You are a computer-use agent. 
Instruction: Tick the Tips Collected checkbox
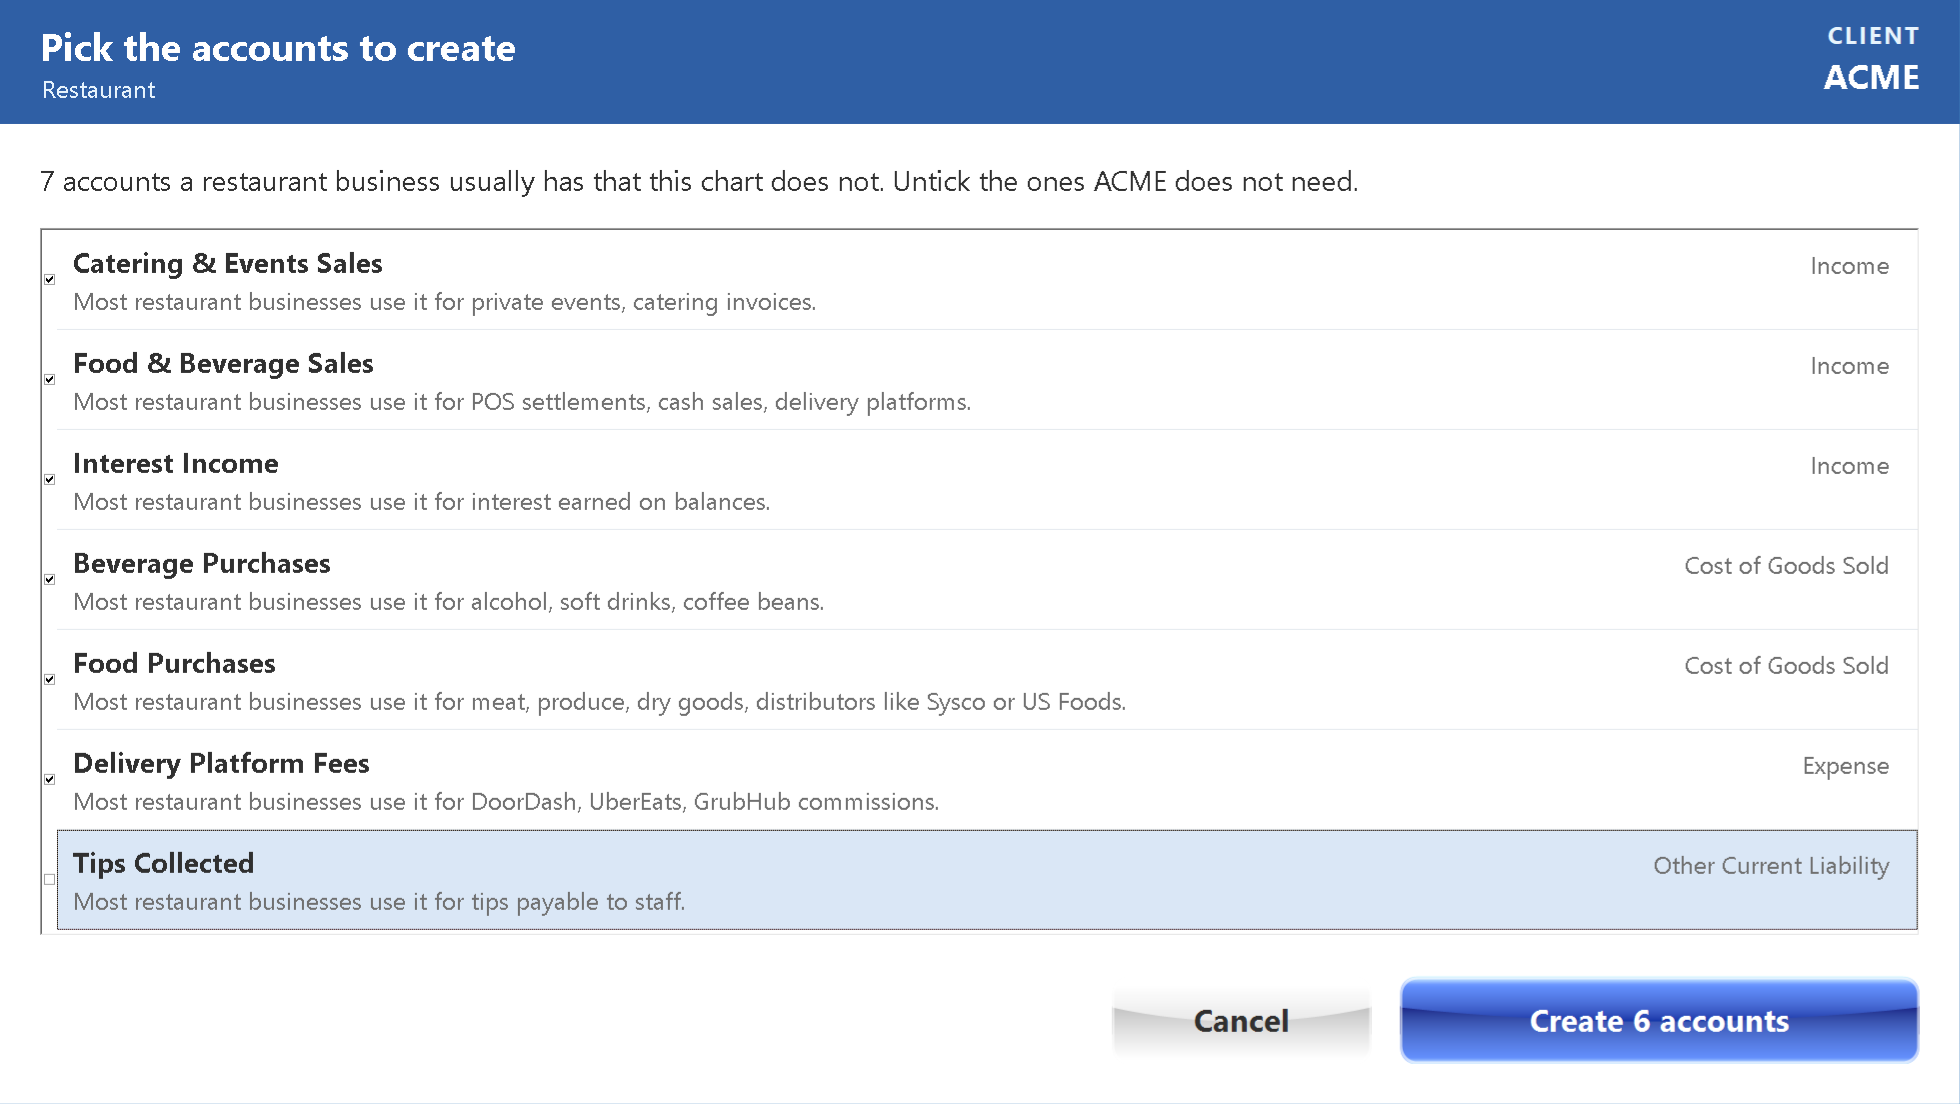pyautogui.click(x=49, y=880)
